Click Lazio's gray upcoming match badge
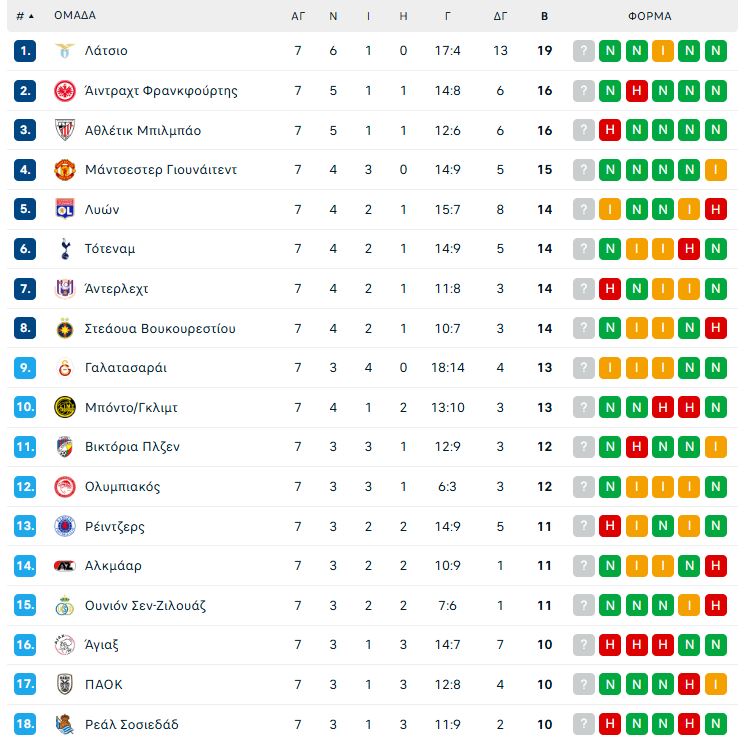Image resolution: width=745 pixels, height=739 pixels. (x=584, y=51)
